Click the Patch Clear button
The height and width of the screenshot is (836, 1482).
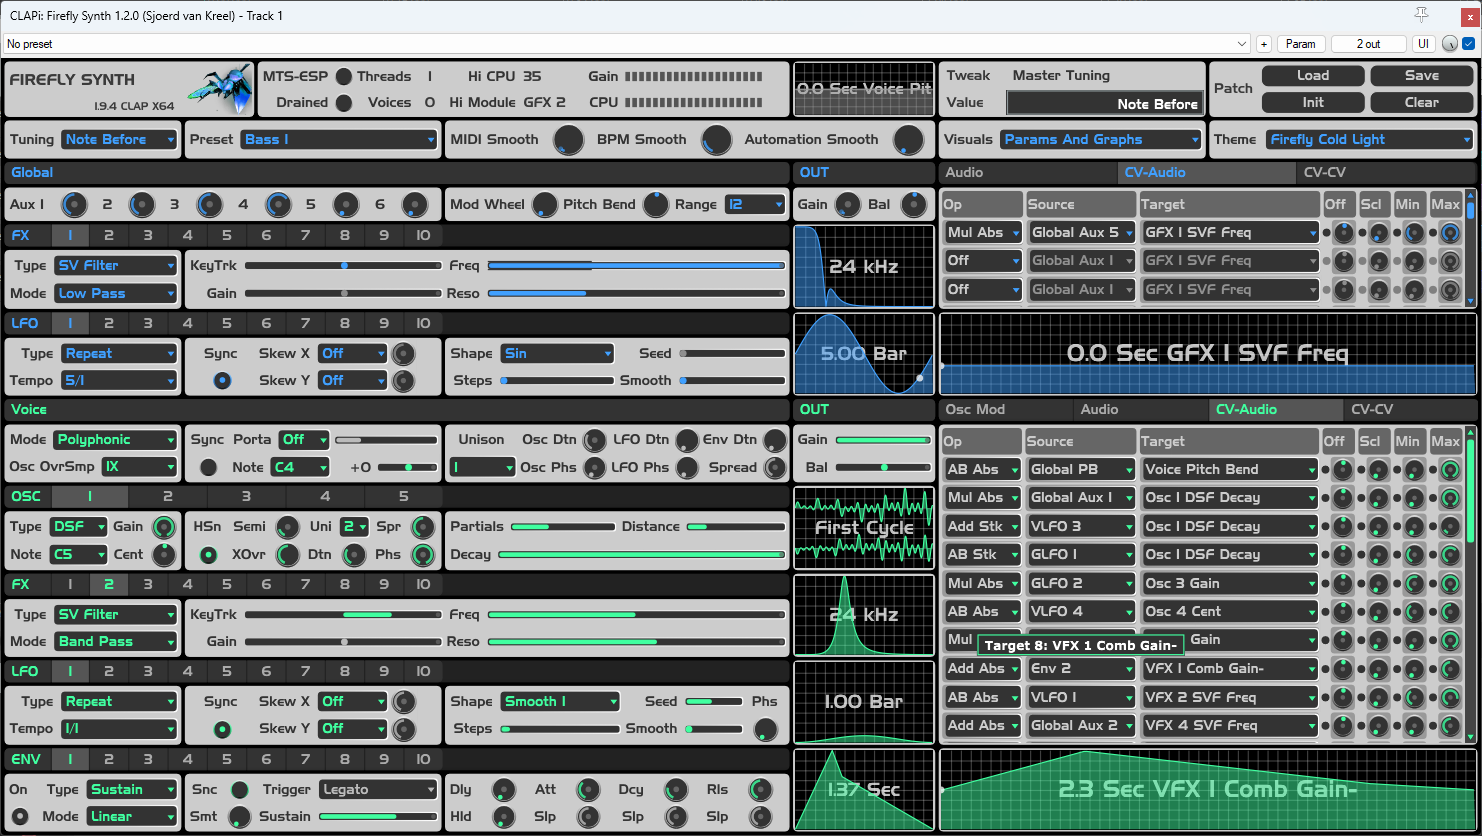[1422, 103]
